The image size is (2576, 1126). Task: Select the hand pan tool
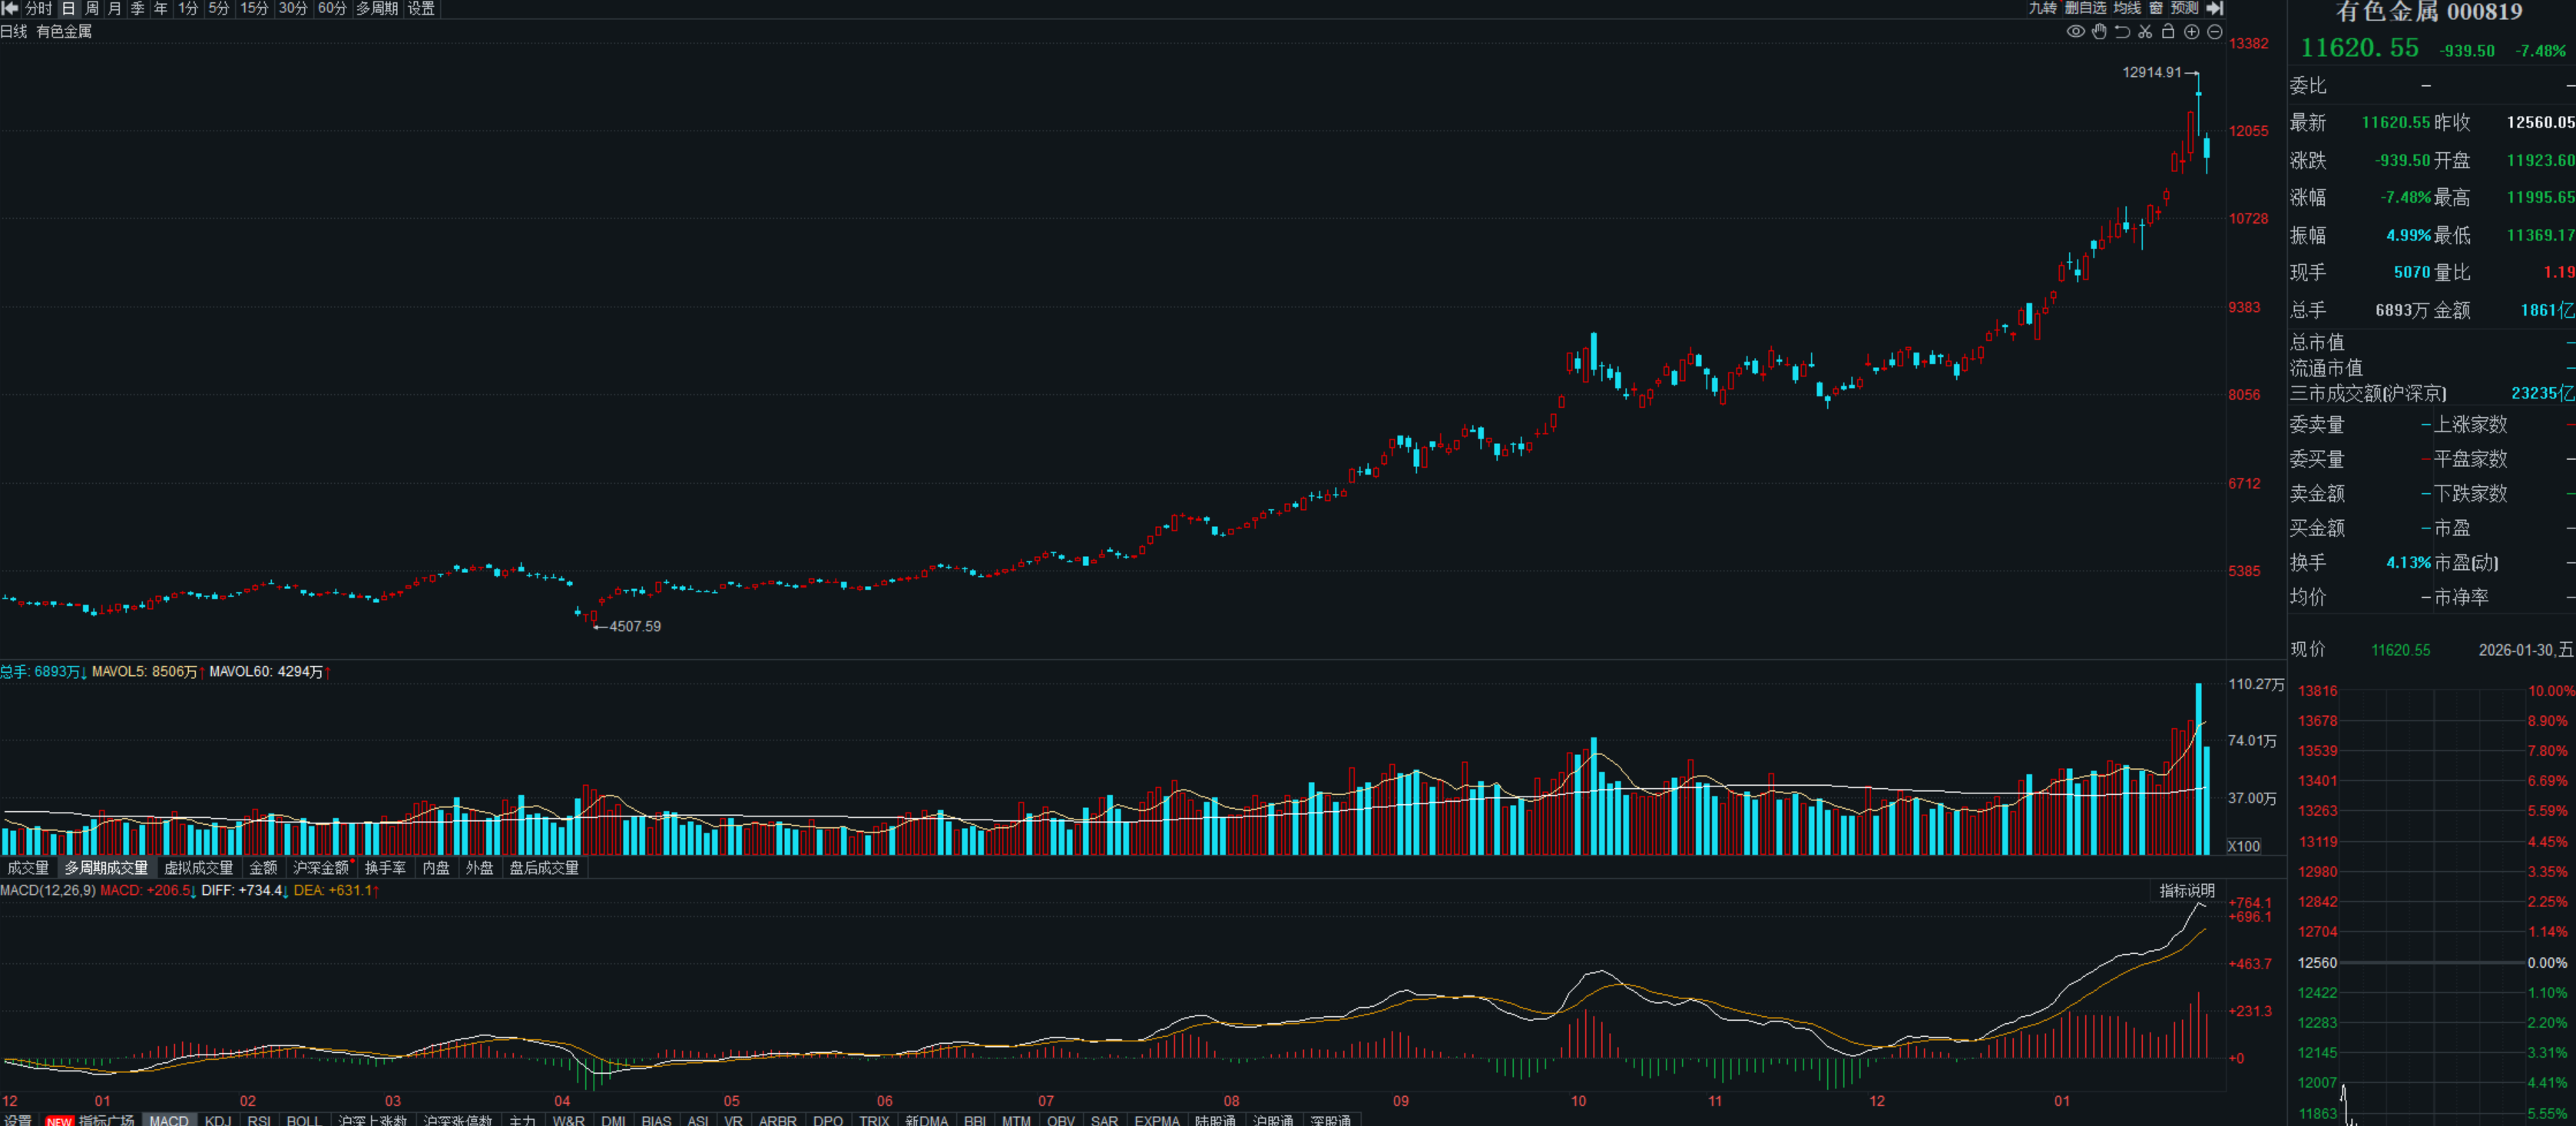(2099, 32)
